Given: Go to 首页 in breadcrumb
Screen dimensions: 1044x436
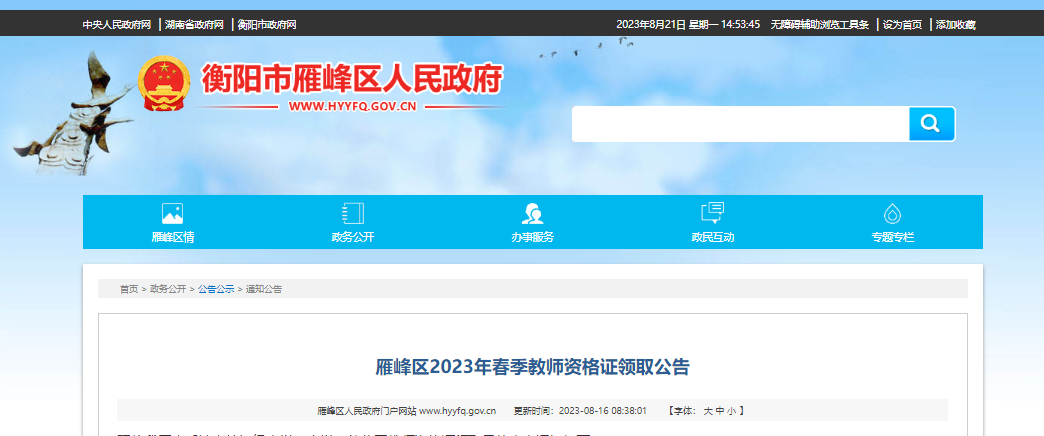Looking at the screenshot, I should (x=129, y=289).
